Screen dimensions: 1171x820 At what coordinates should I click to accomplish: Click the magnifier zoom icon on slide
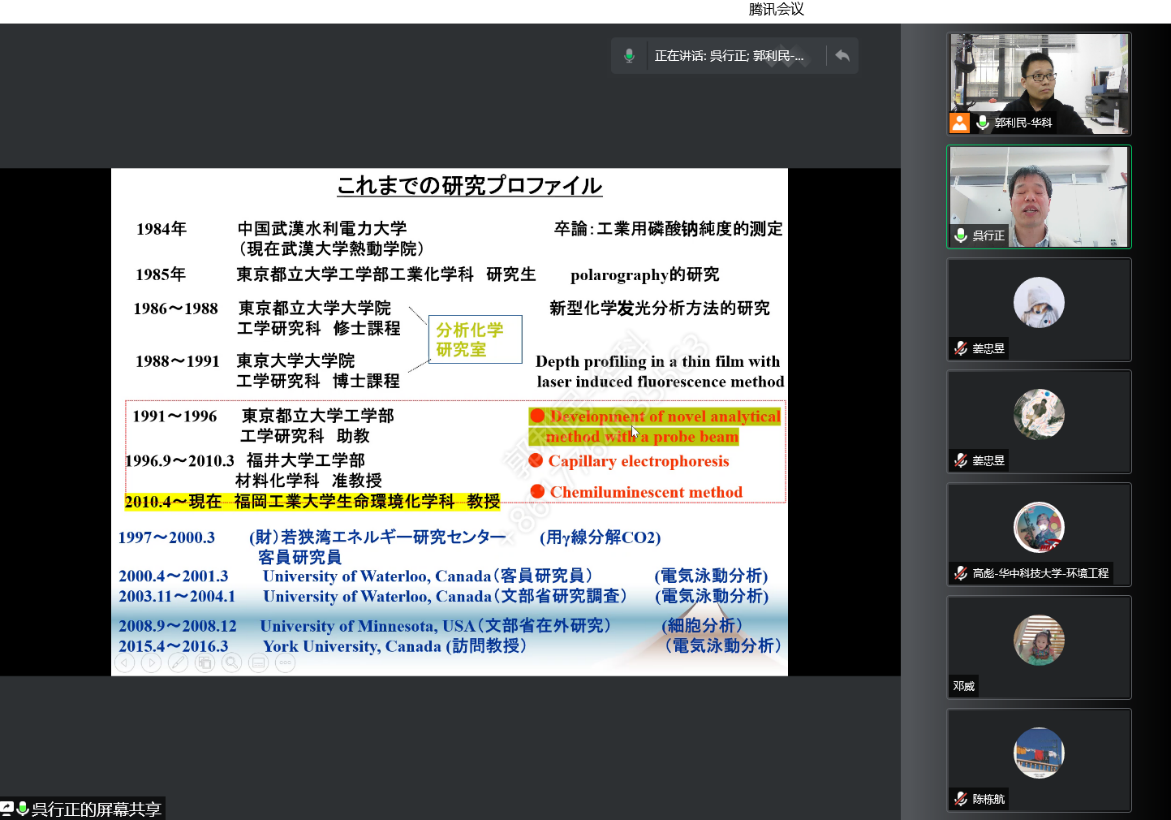232,662
